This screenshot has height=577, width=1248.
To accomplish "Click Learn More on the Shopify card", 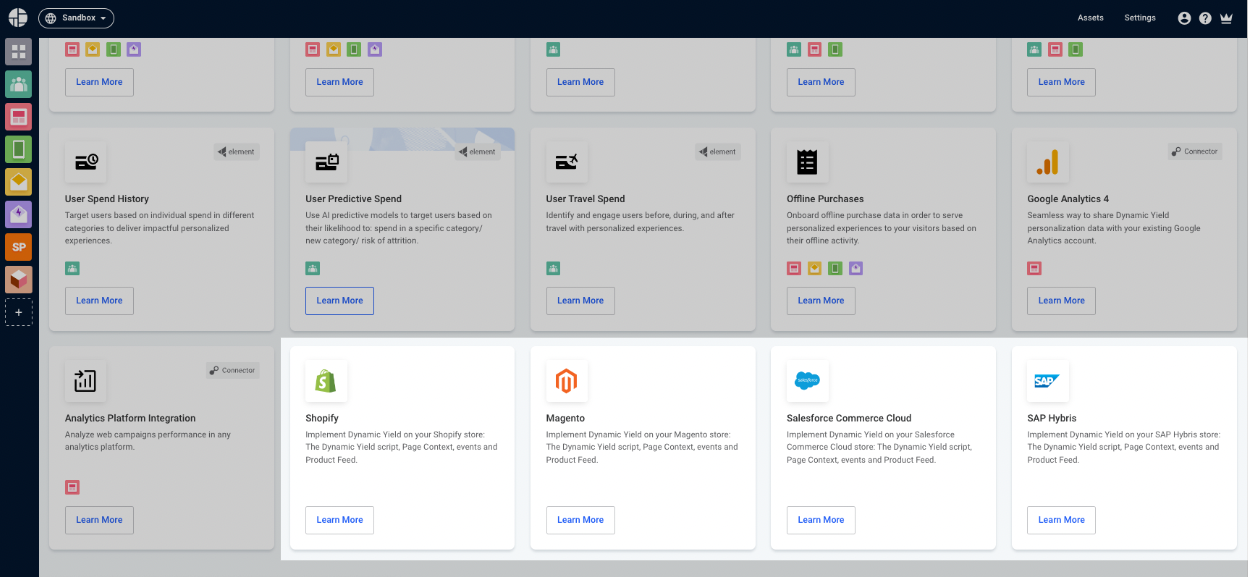I will pos(340,520).
